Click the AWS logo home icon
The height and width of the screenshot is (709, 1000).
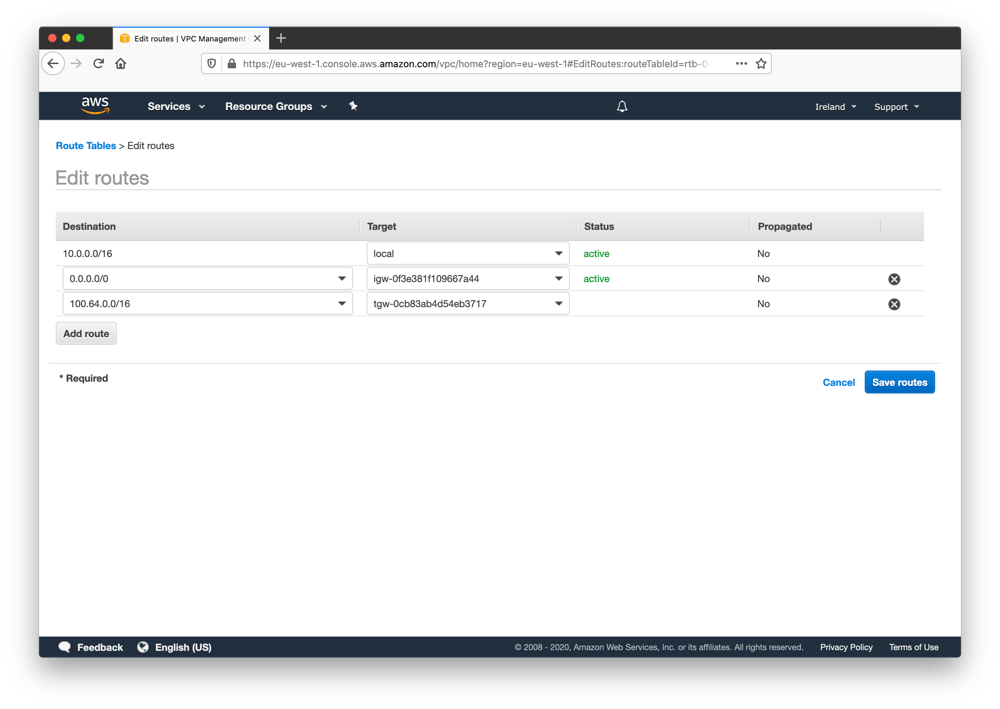(95, 106)
